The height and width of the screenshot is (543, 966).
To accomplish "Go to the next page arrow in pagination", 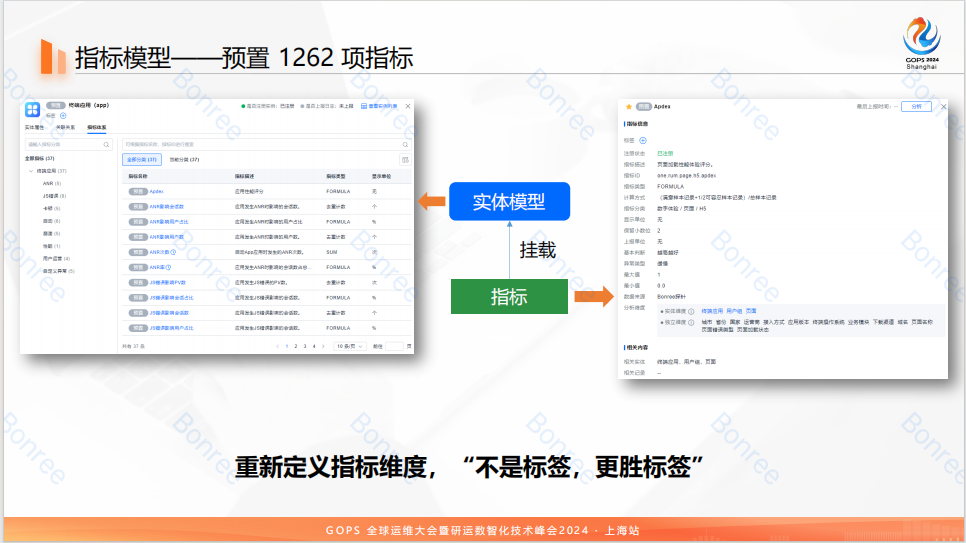I will tap(323, 346).
